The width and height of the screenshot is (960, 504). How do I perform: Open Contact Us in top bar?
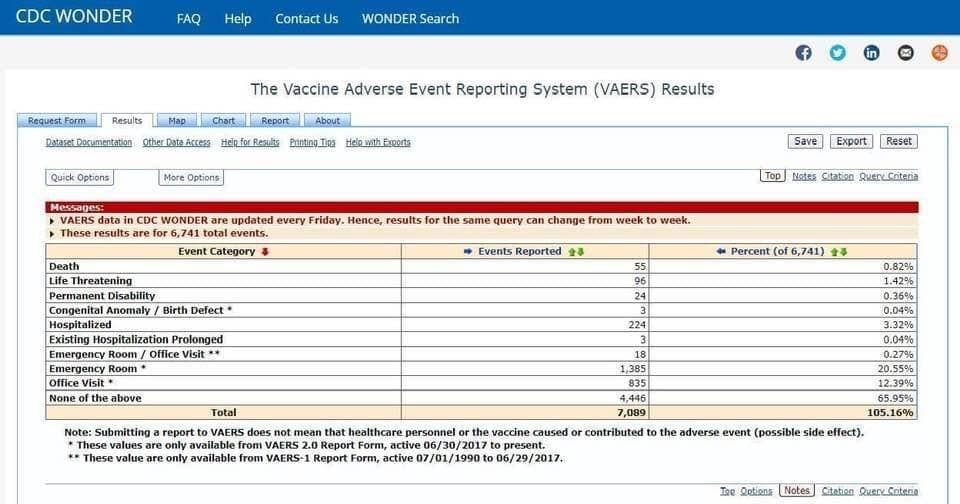[x=307, y=19]
